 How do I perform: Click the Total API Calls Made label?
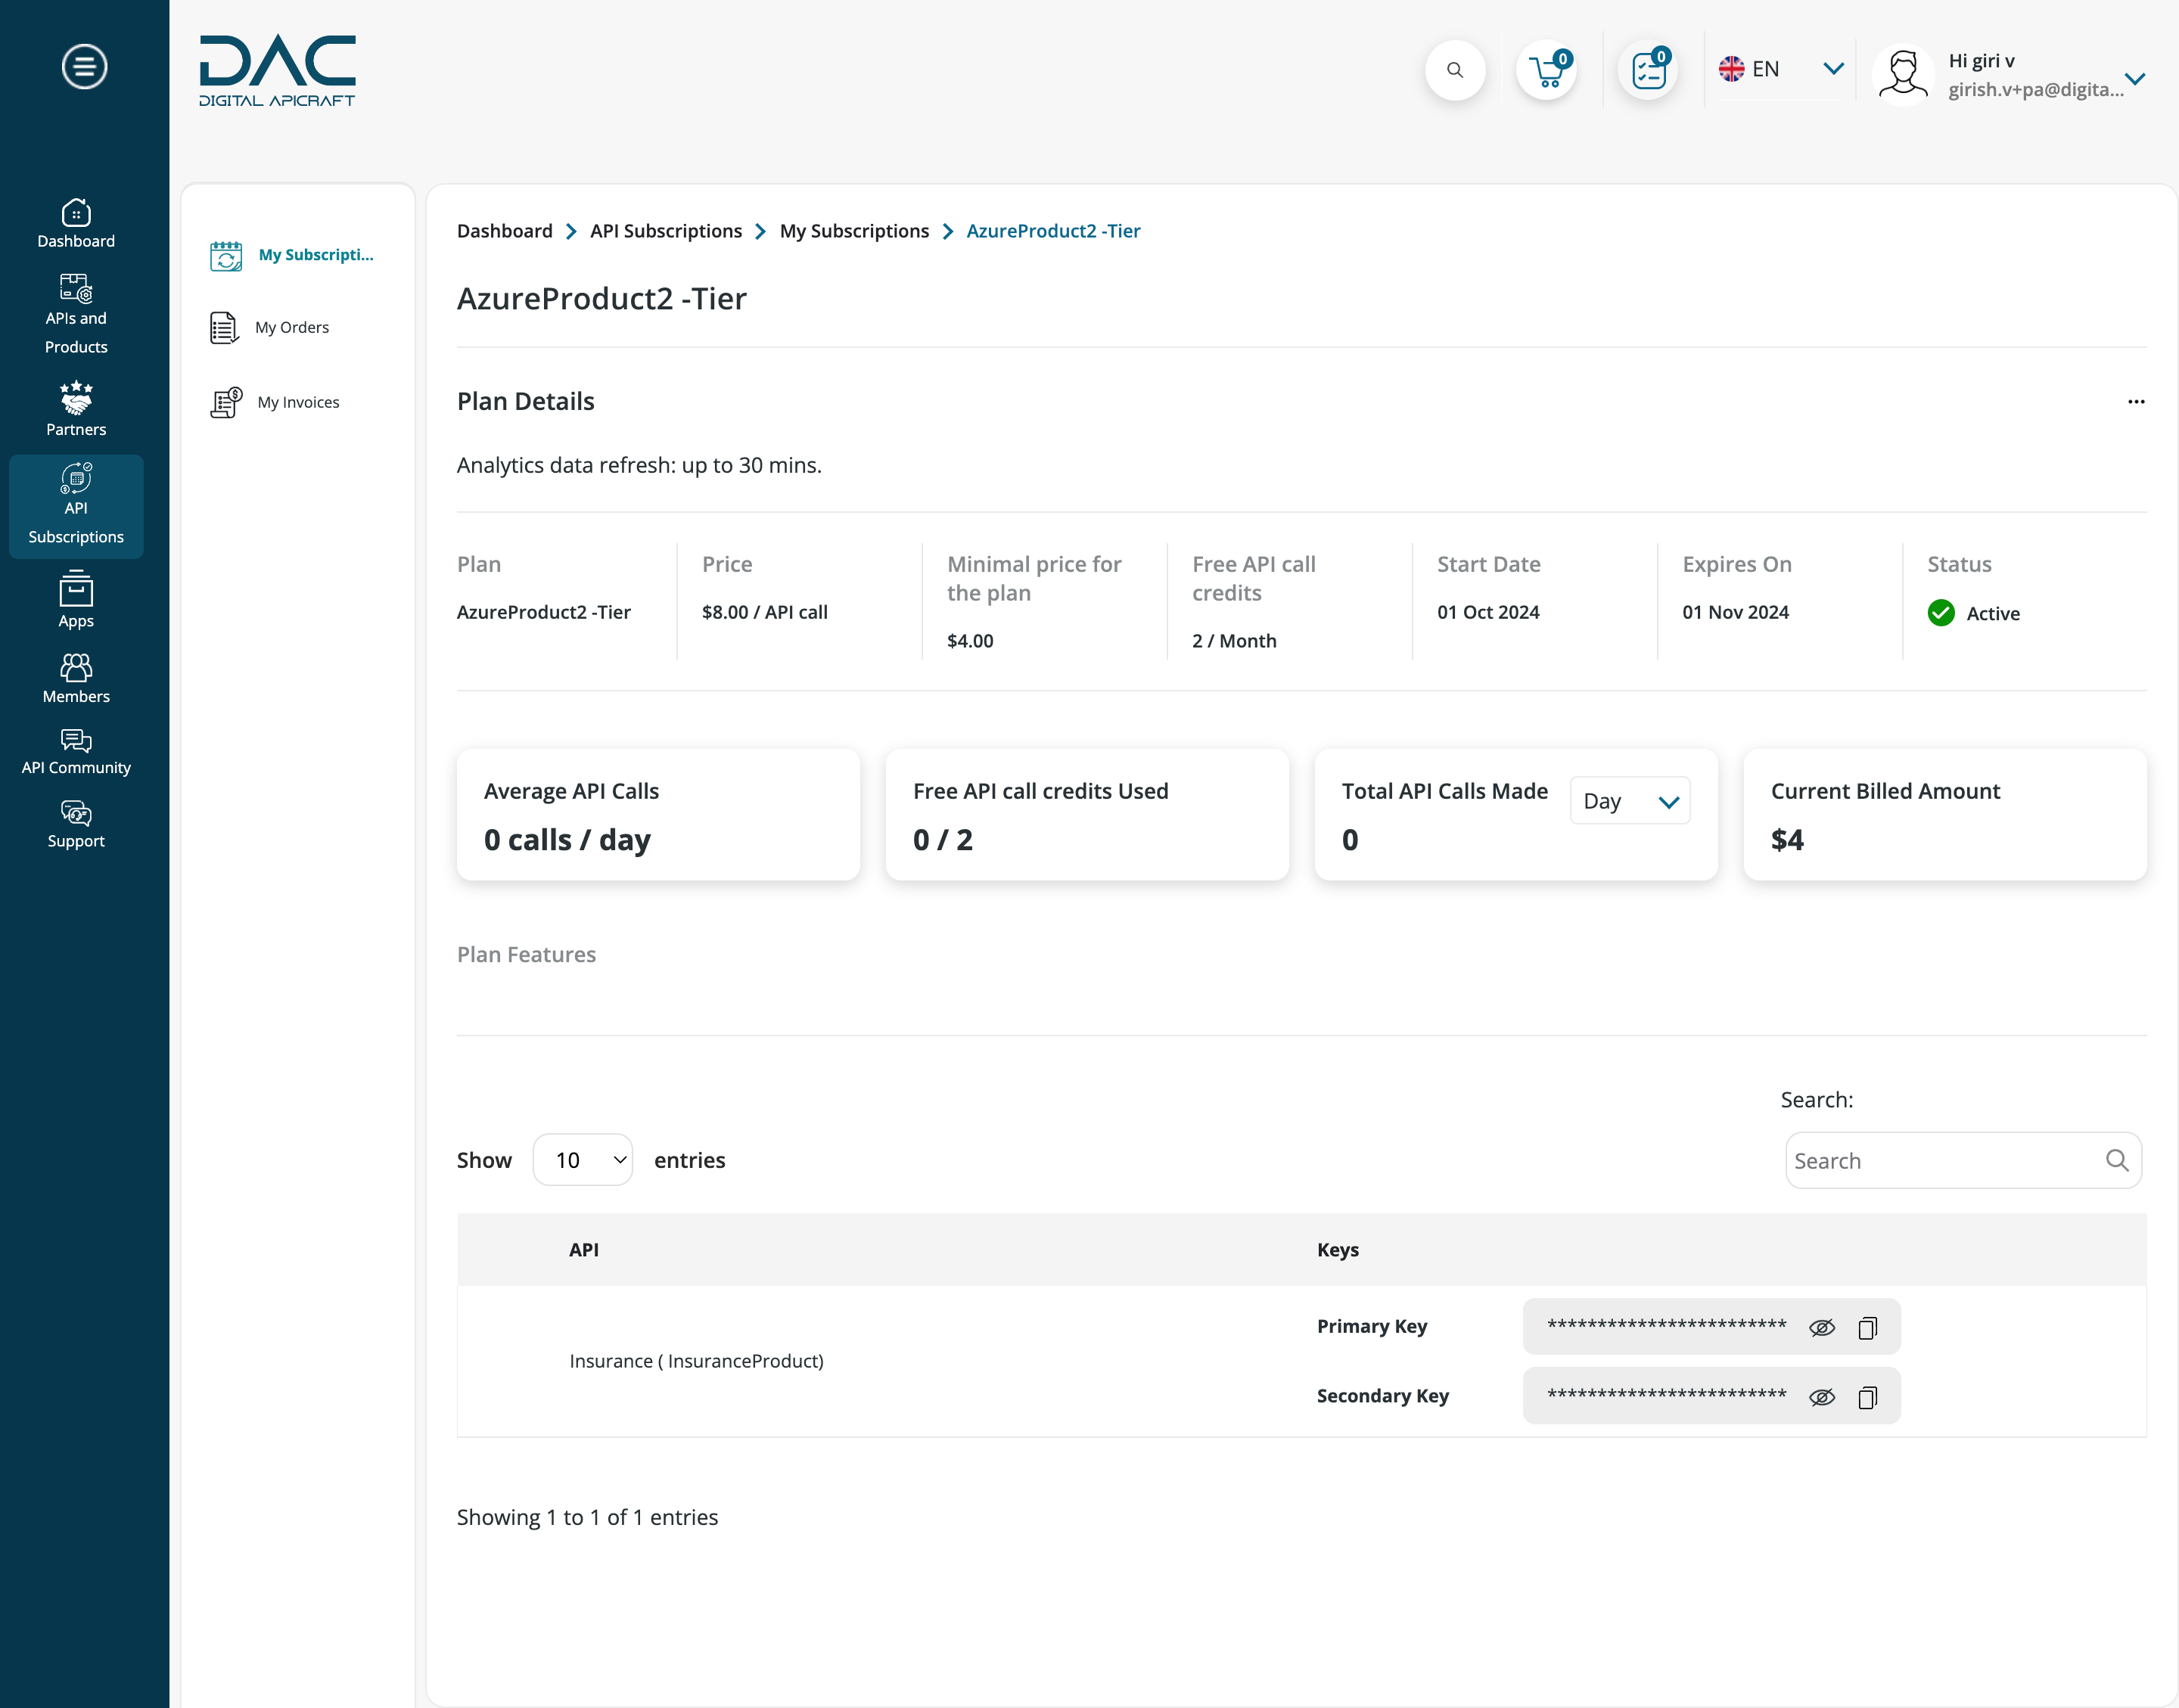click(x=1444, y=791)
